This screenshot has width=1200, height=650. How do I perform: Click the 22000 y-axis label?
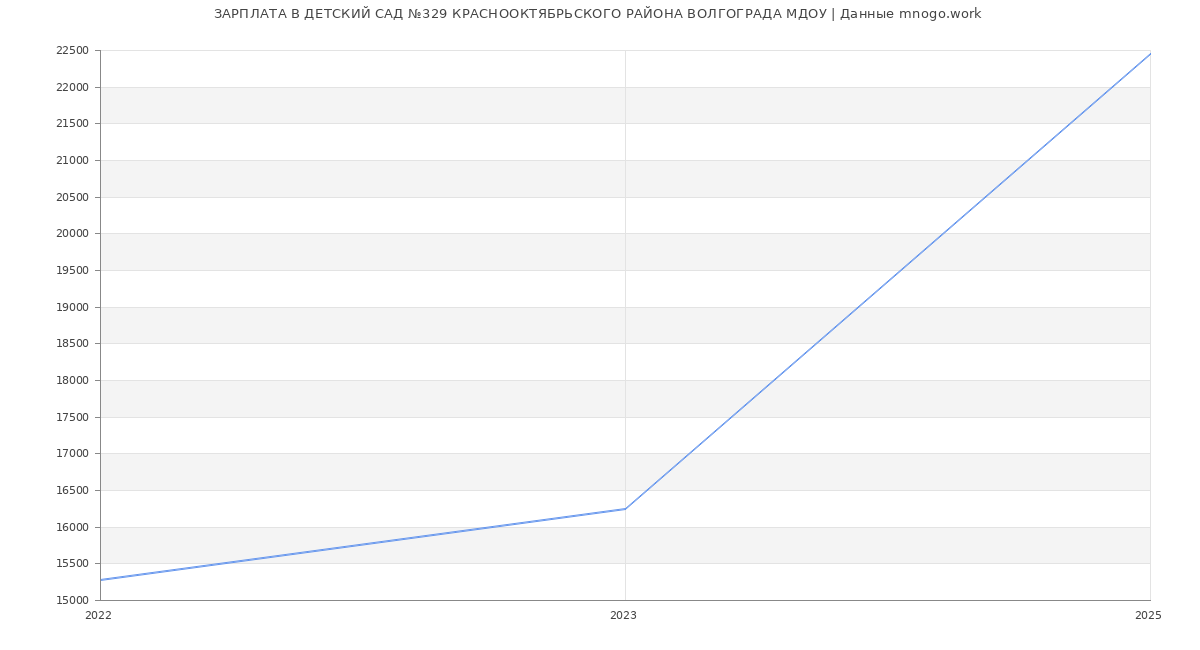tap(72, 88)
